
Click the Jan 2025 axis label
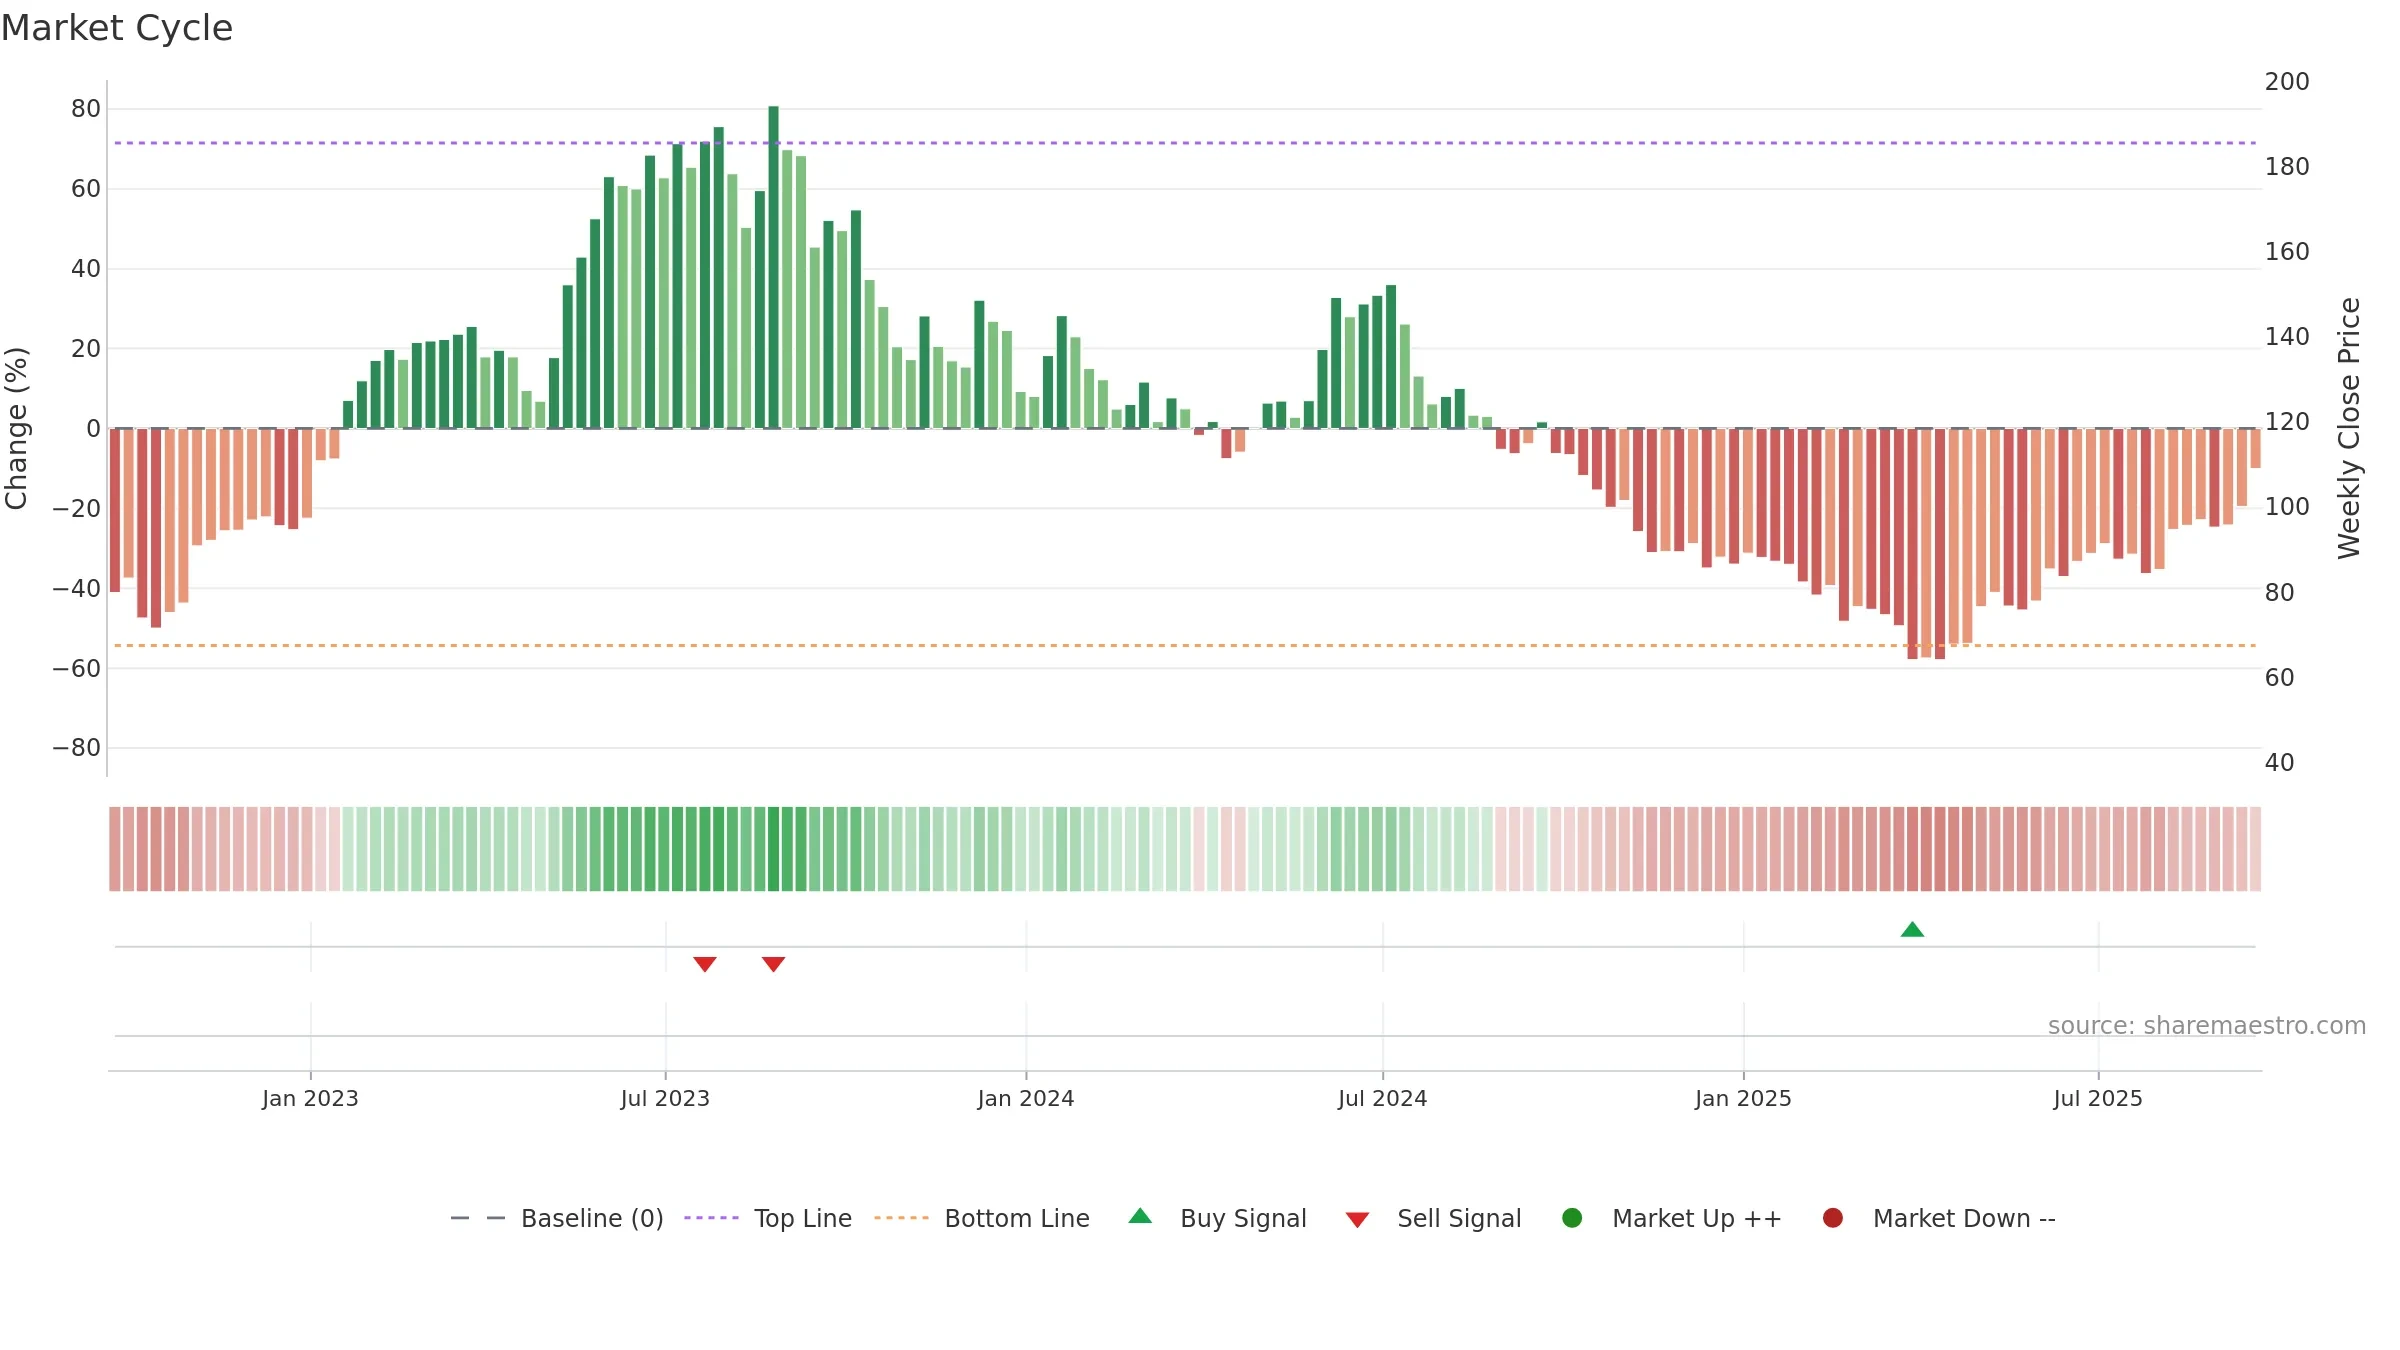coord(1743,1098)
